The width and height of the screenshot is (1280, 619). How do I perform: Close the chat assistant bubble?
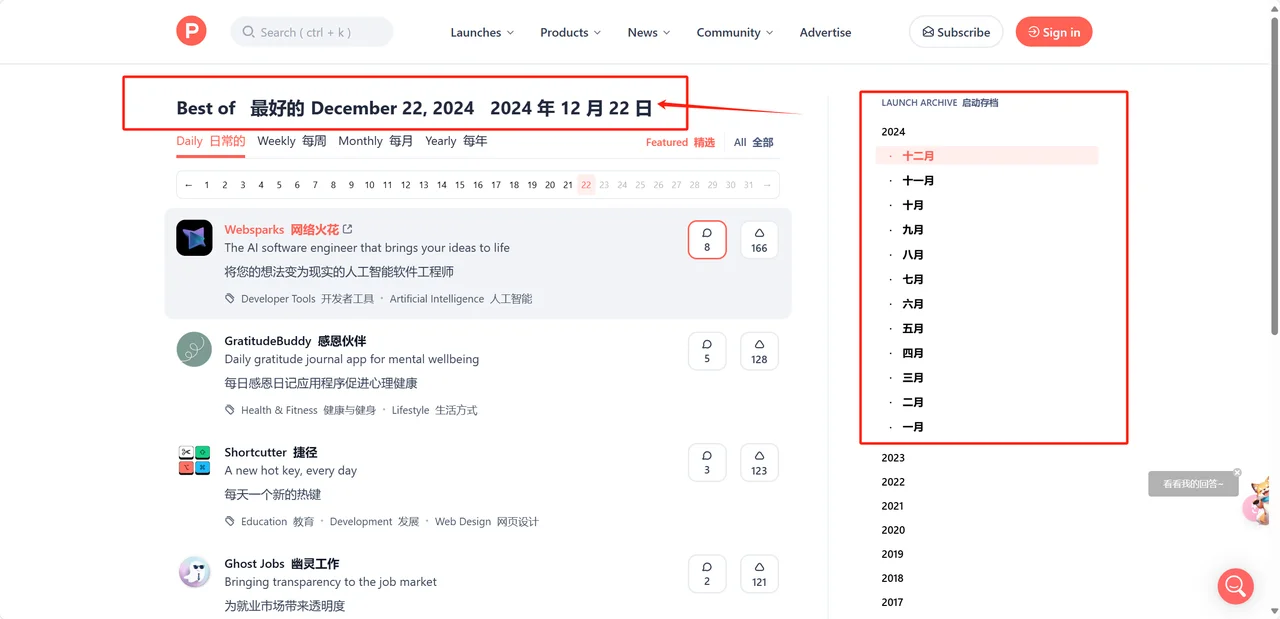[x=1237, y=472]
